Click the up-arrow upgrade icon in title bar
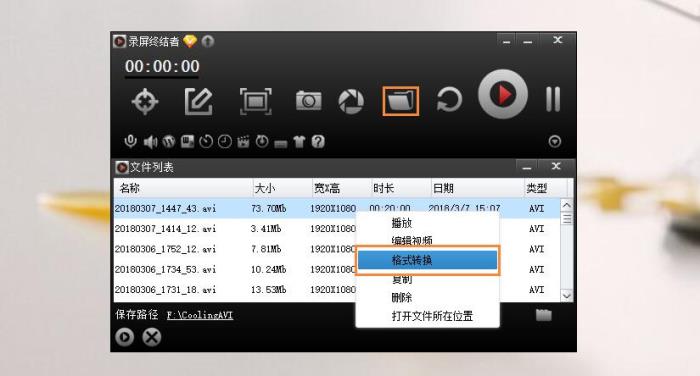Viewport: 700px width, 376px height. [208, 41]
